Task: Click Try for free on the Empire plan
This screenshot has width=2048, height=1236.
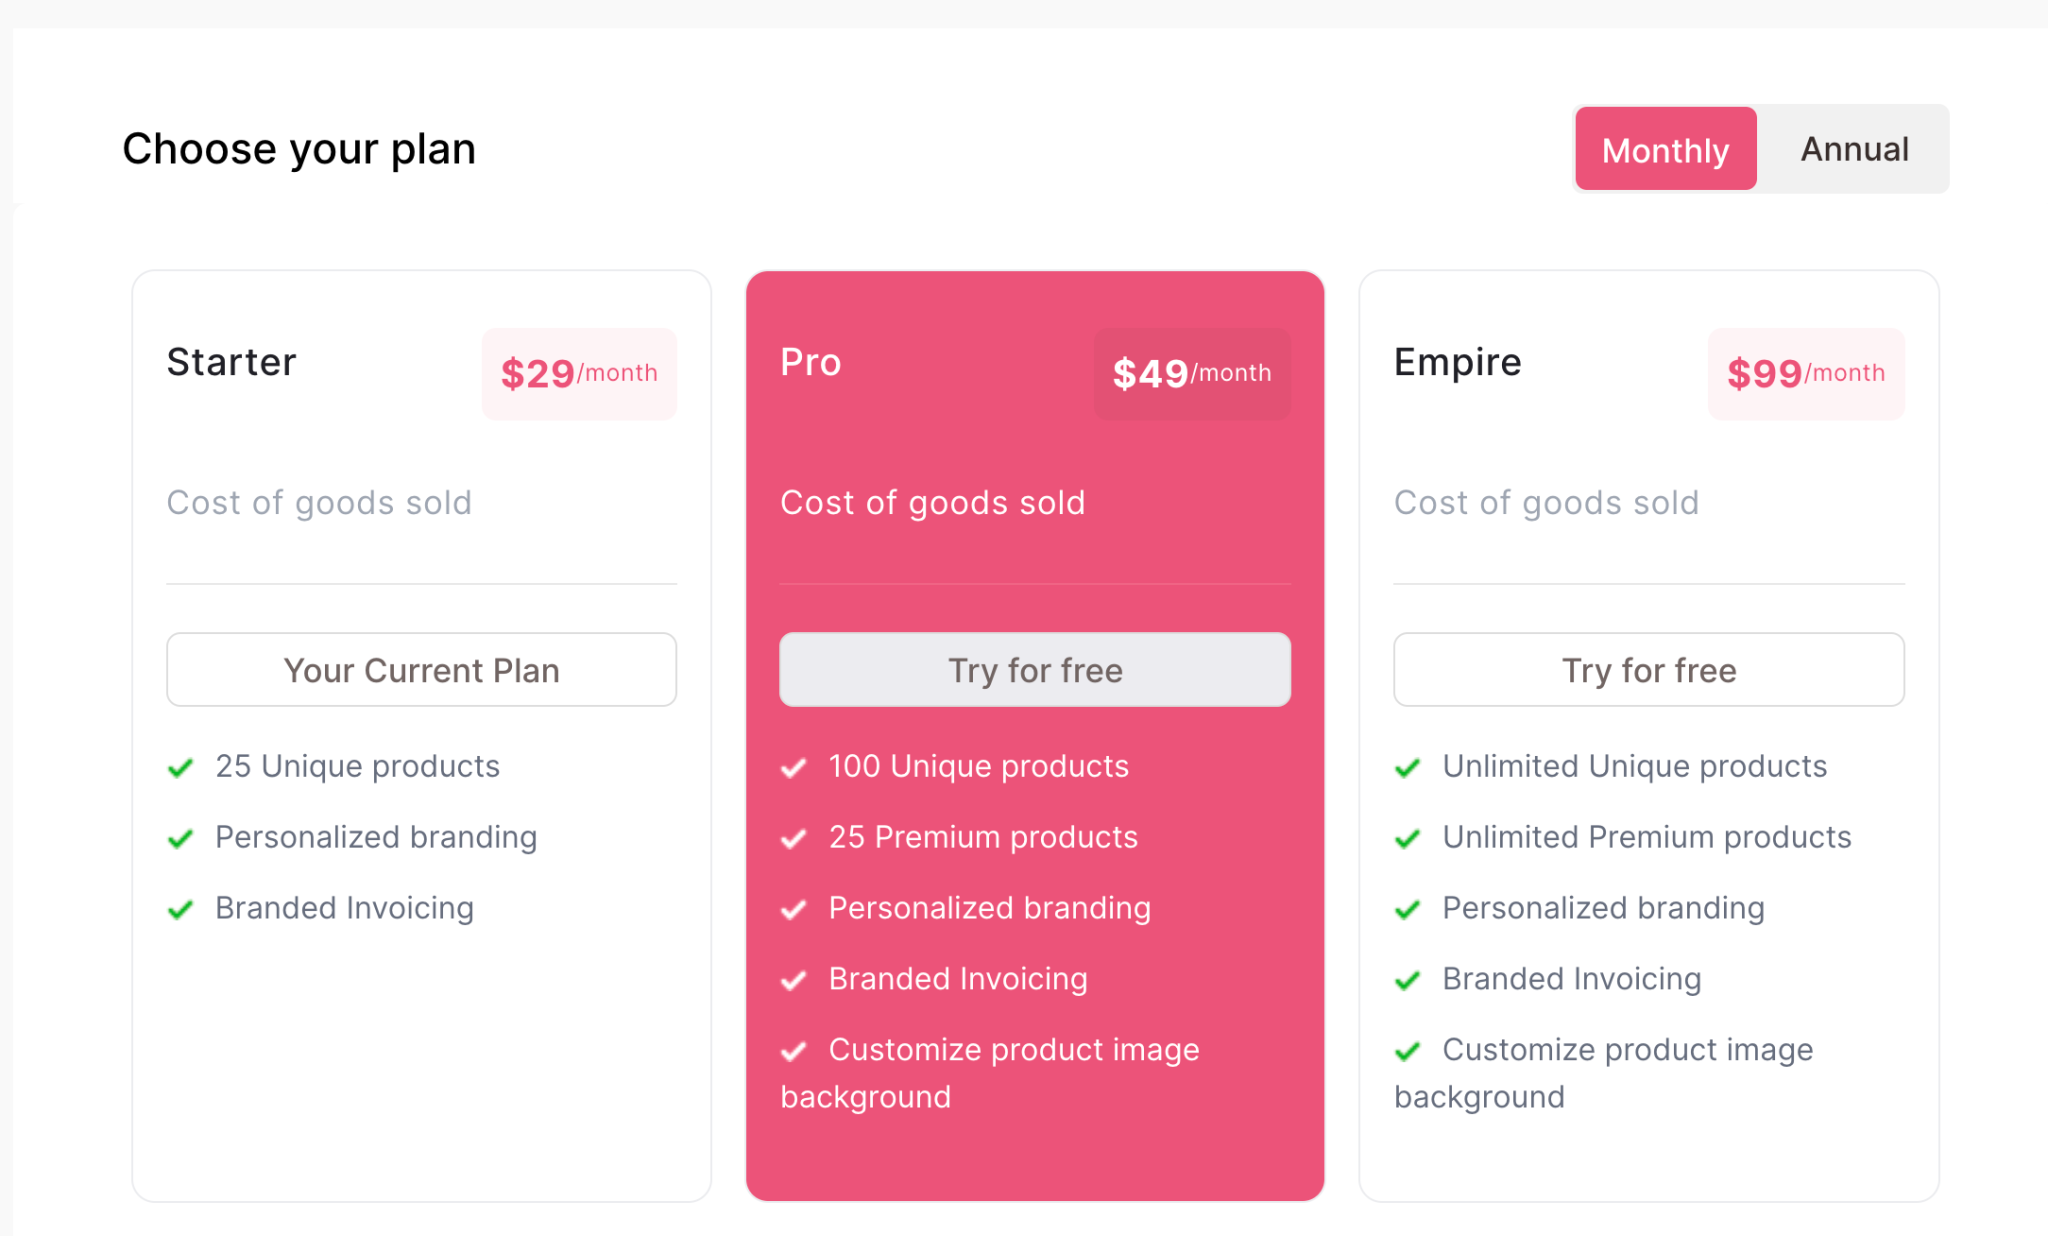Action: [x=1648, y=670]
